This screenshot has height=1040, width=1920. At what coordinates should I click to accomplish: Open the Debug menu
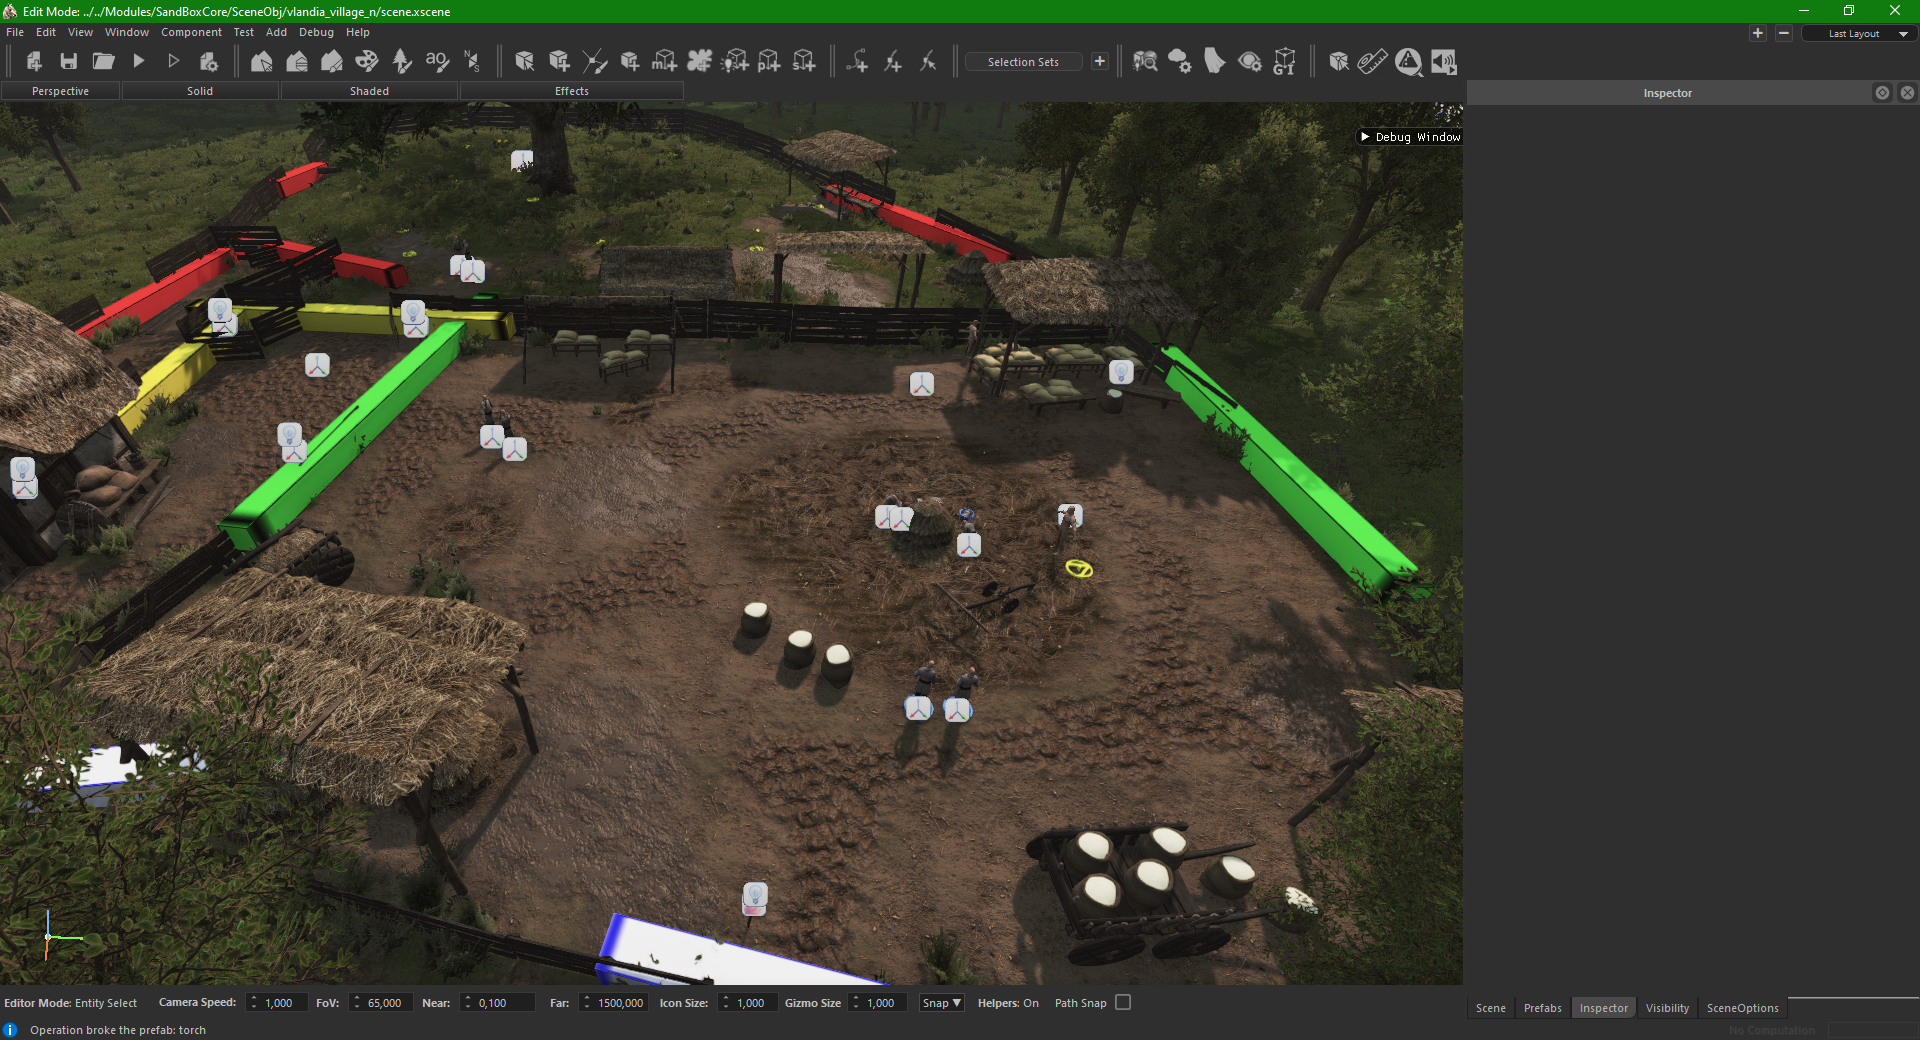coord(316,32)
